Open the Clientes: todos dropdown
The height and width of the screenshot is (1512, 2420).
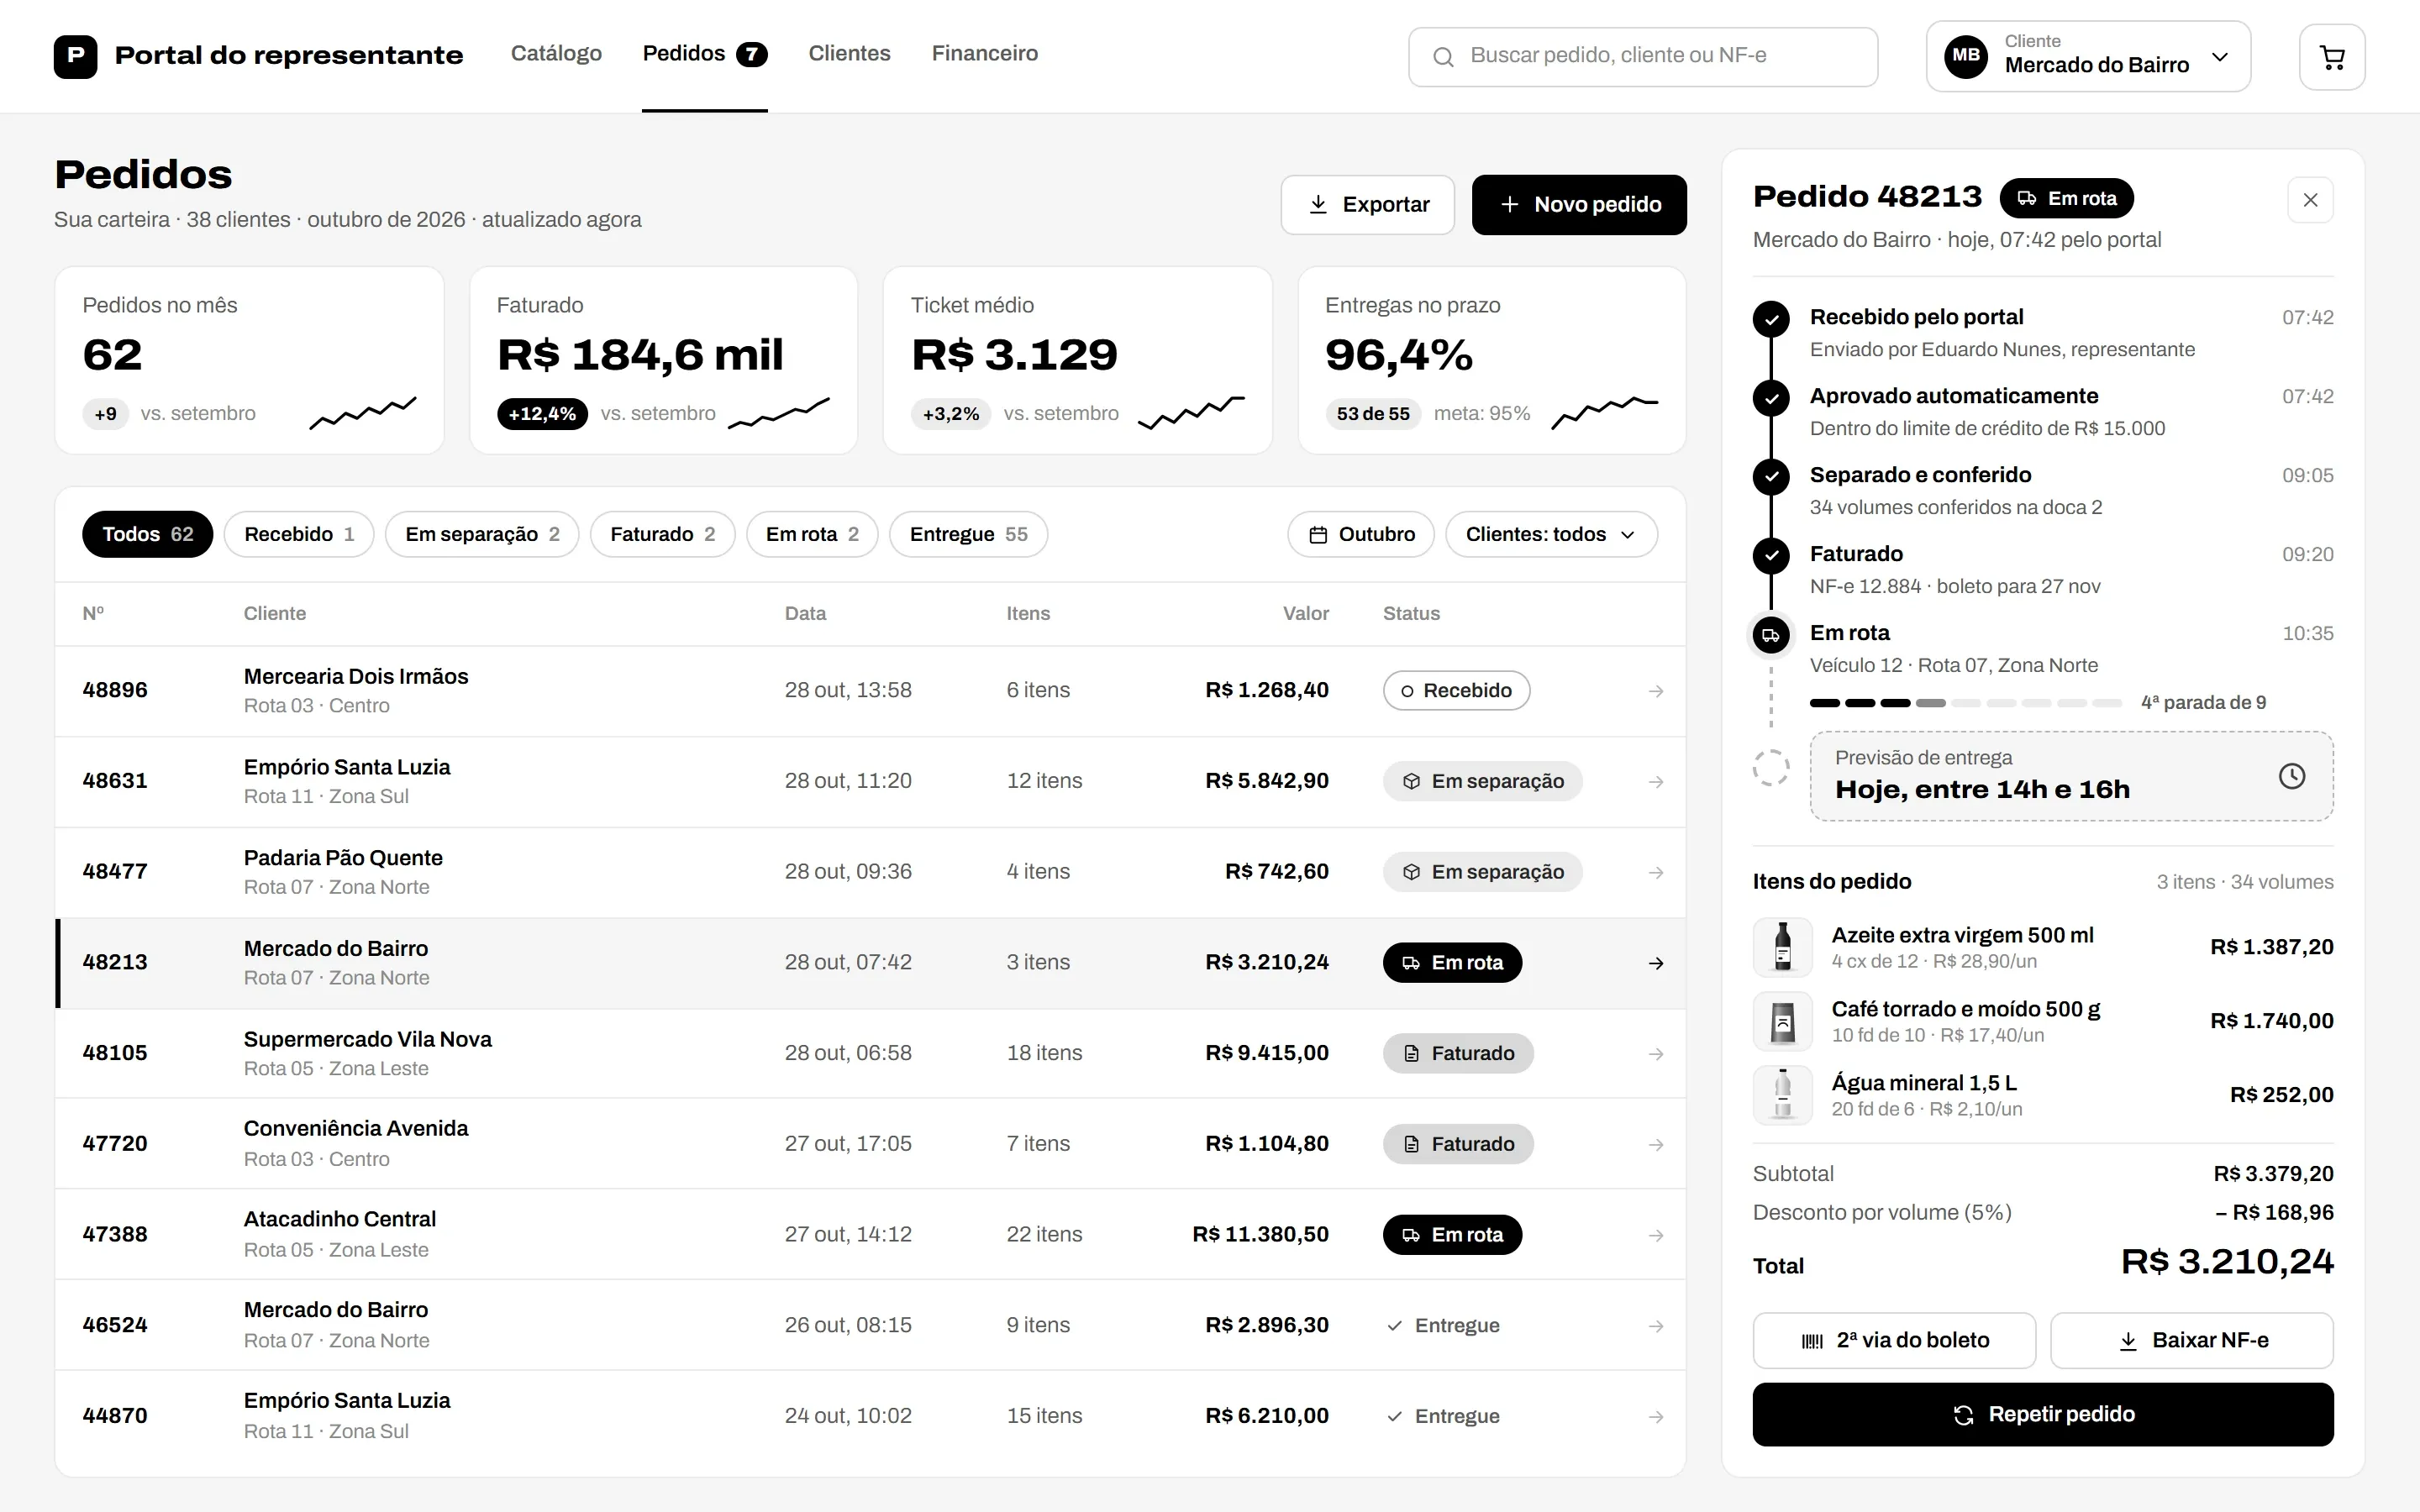[x=1551, y=534]
